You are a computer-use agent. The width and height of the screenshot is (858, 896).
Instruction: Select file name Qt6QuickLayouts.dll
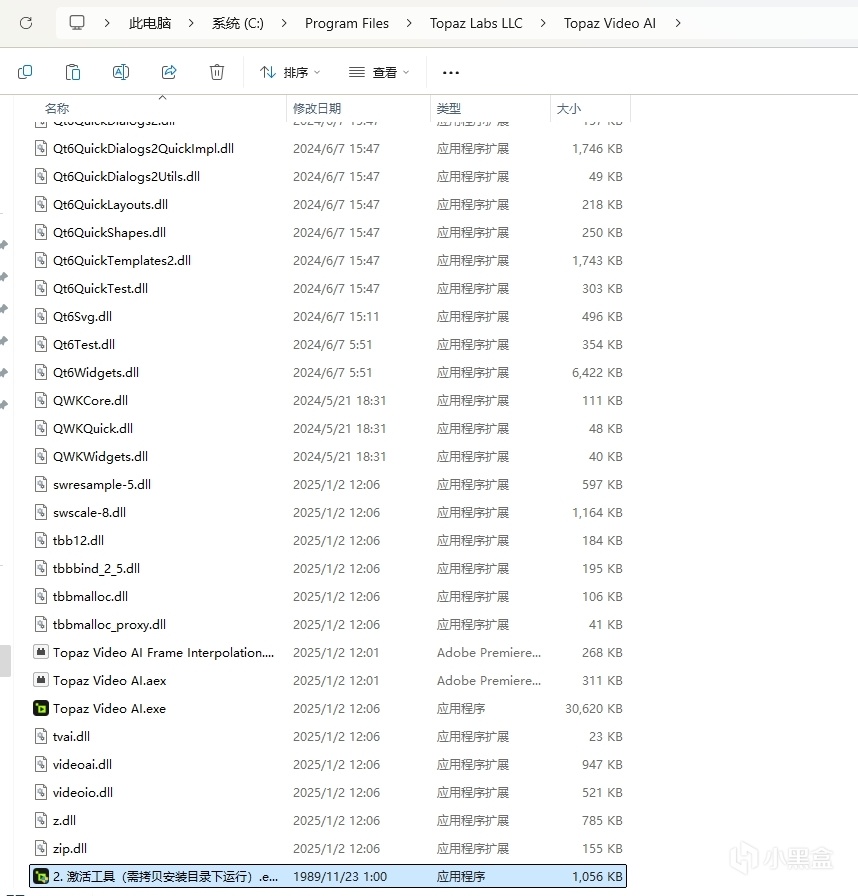(x=110, y=205)
